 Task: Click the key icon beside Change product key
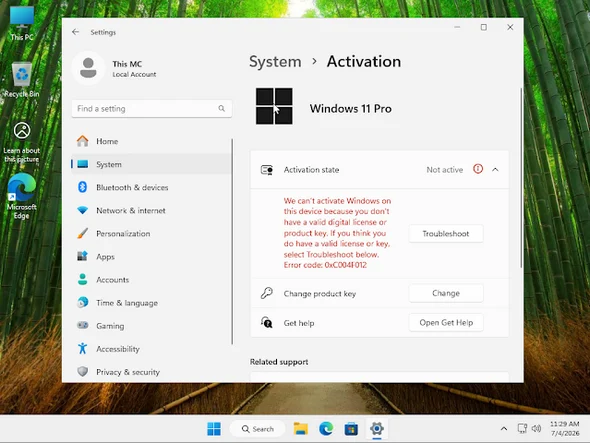click(x=267, y=293)
